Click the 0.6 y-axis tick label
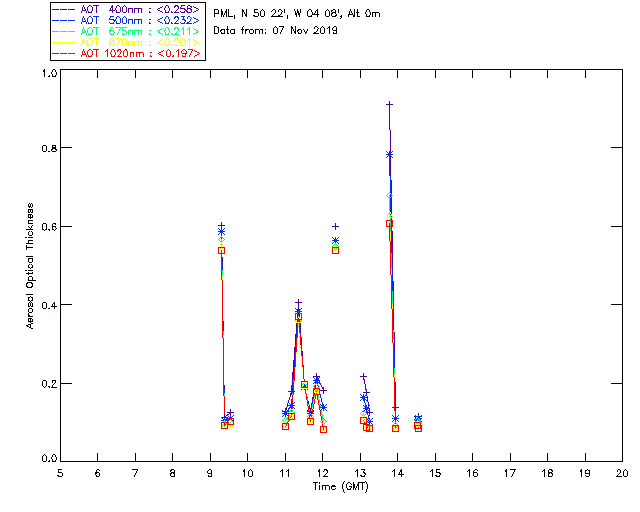Screen dimensions: 640x512 coord(49,227)
